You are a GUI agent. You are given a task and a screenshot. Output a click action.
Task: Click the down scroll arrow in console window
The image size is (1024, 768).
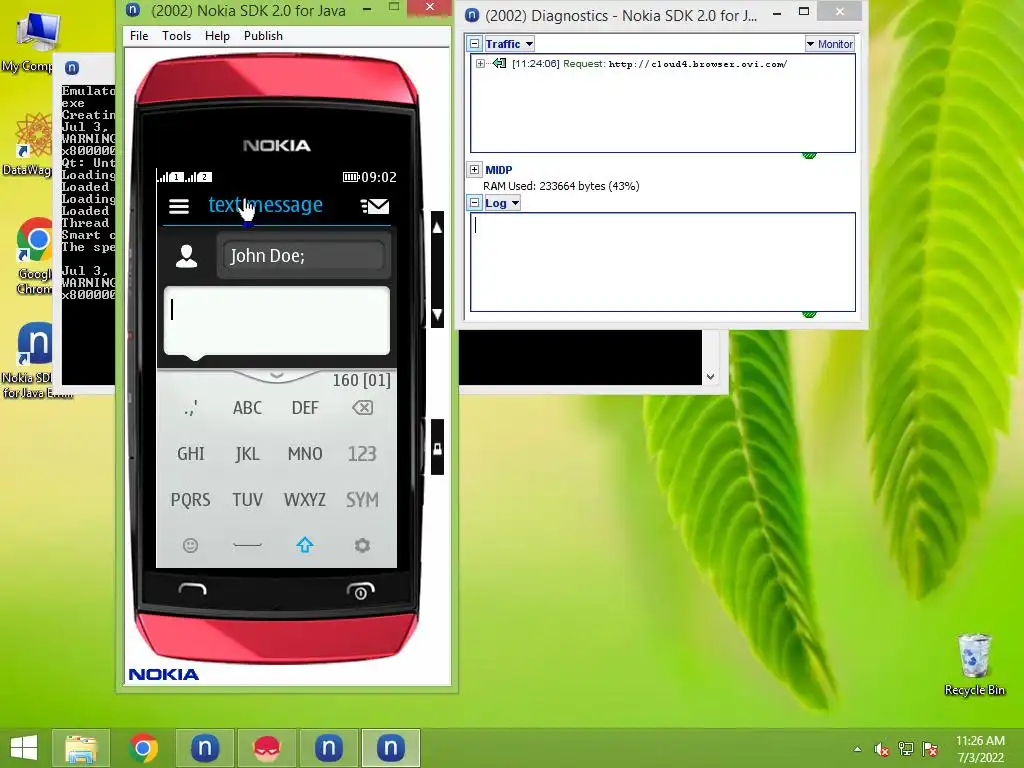click(711, 377)
